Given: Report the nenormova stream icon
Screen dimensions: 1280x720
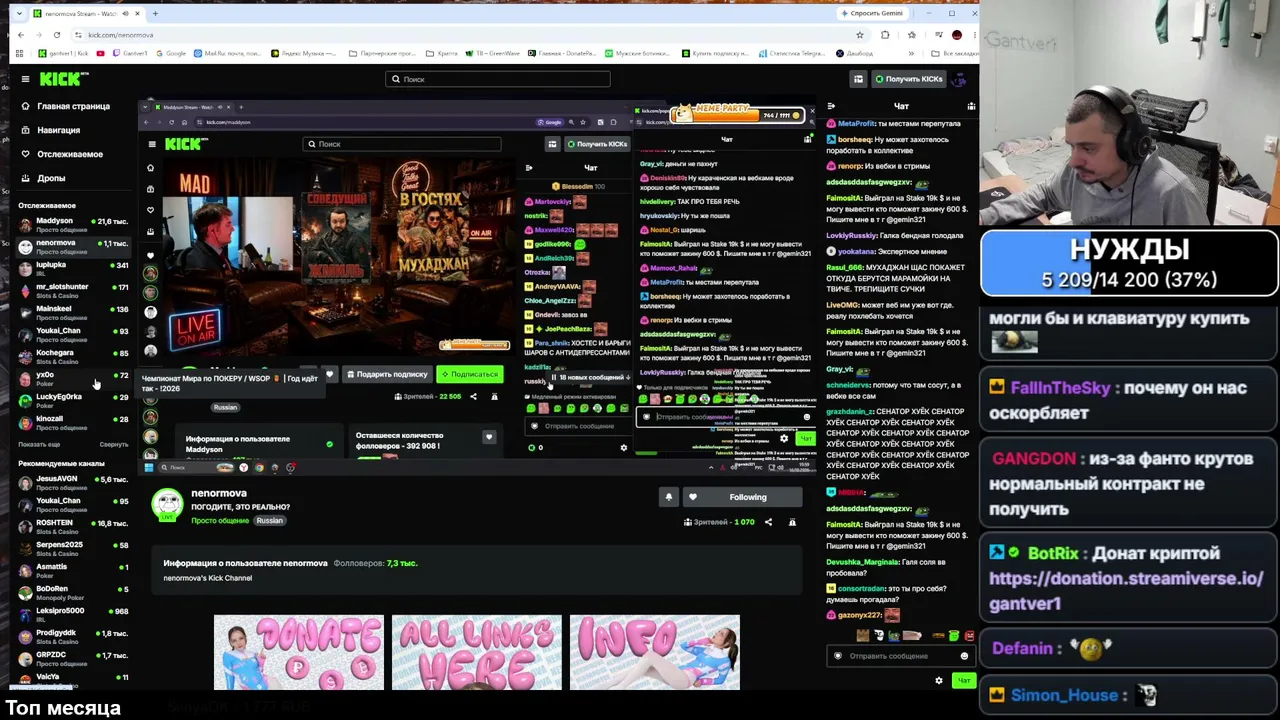Looking at the screenshot, I should click(x=792, y=522).
